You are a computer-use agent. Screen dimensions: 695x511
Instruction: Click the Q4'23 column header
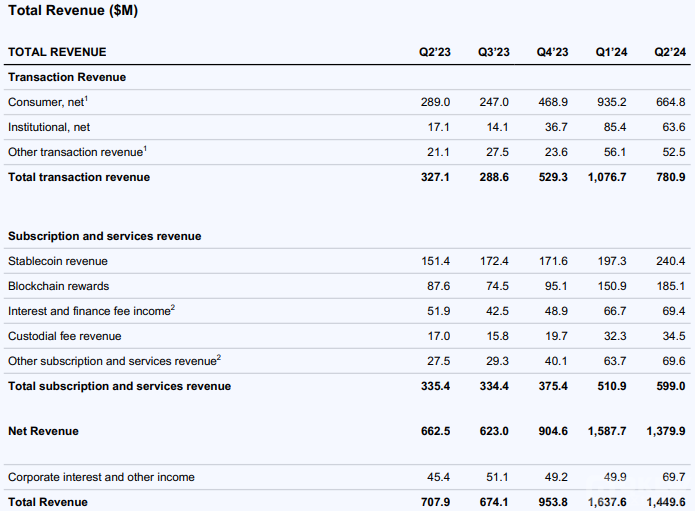[x=552, y=52]
